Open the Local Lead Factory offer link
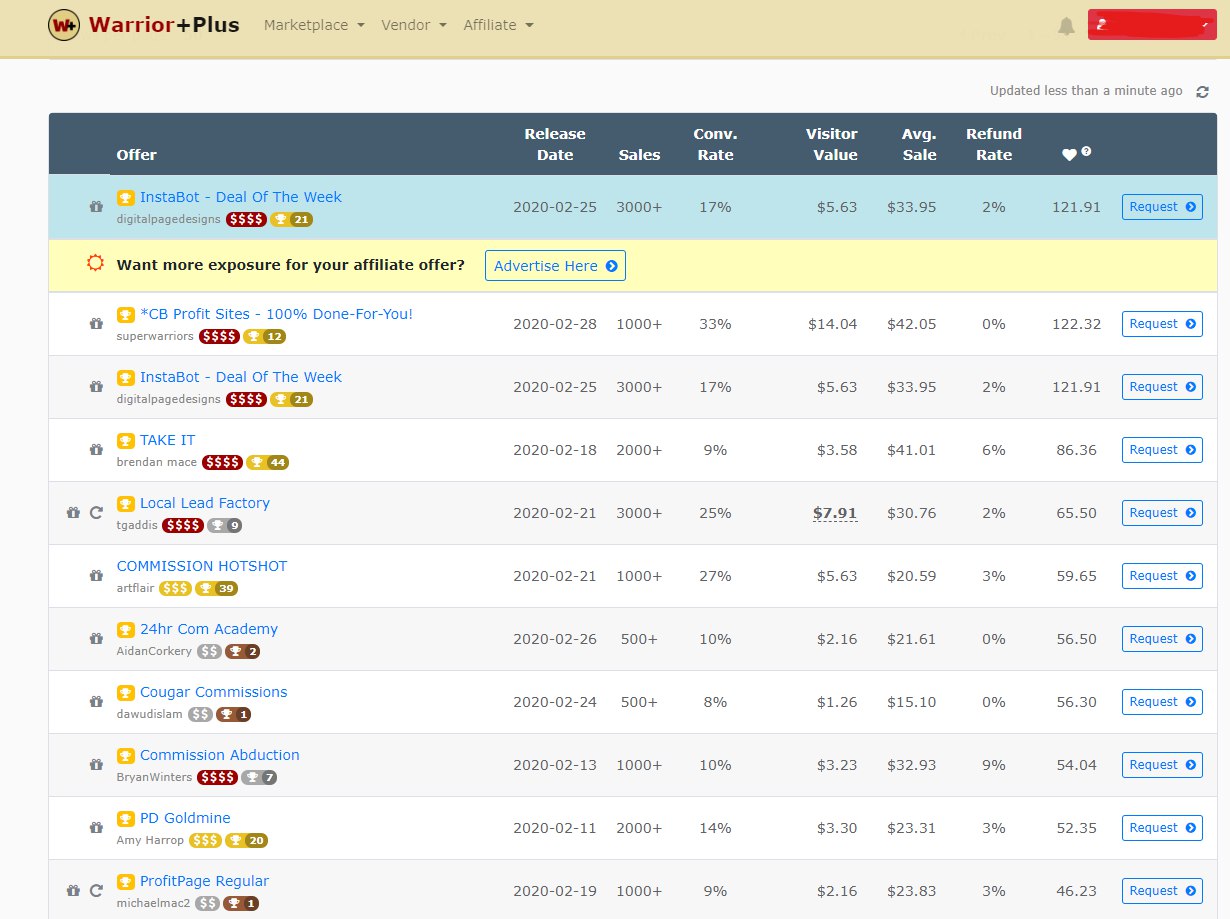The image size is (1230, 919). [x=205, y=503]
